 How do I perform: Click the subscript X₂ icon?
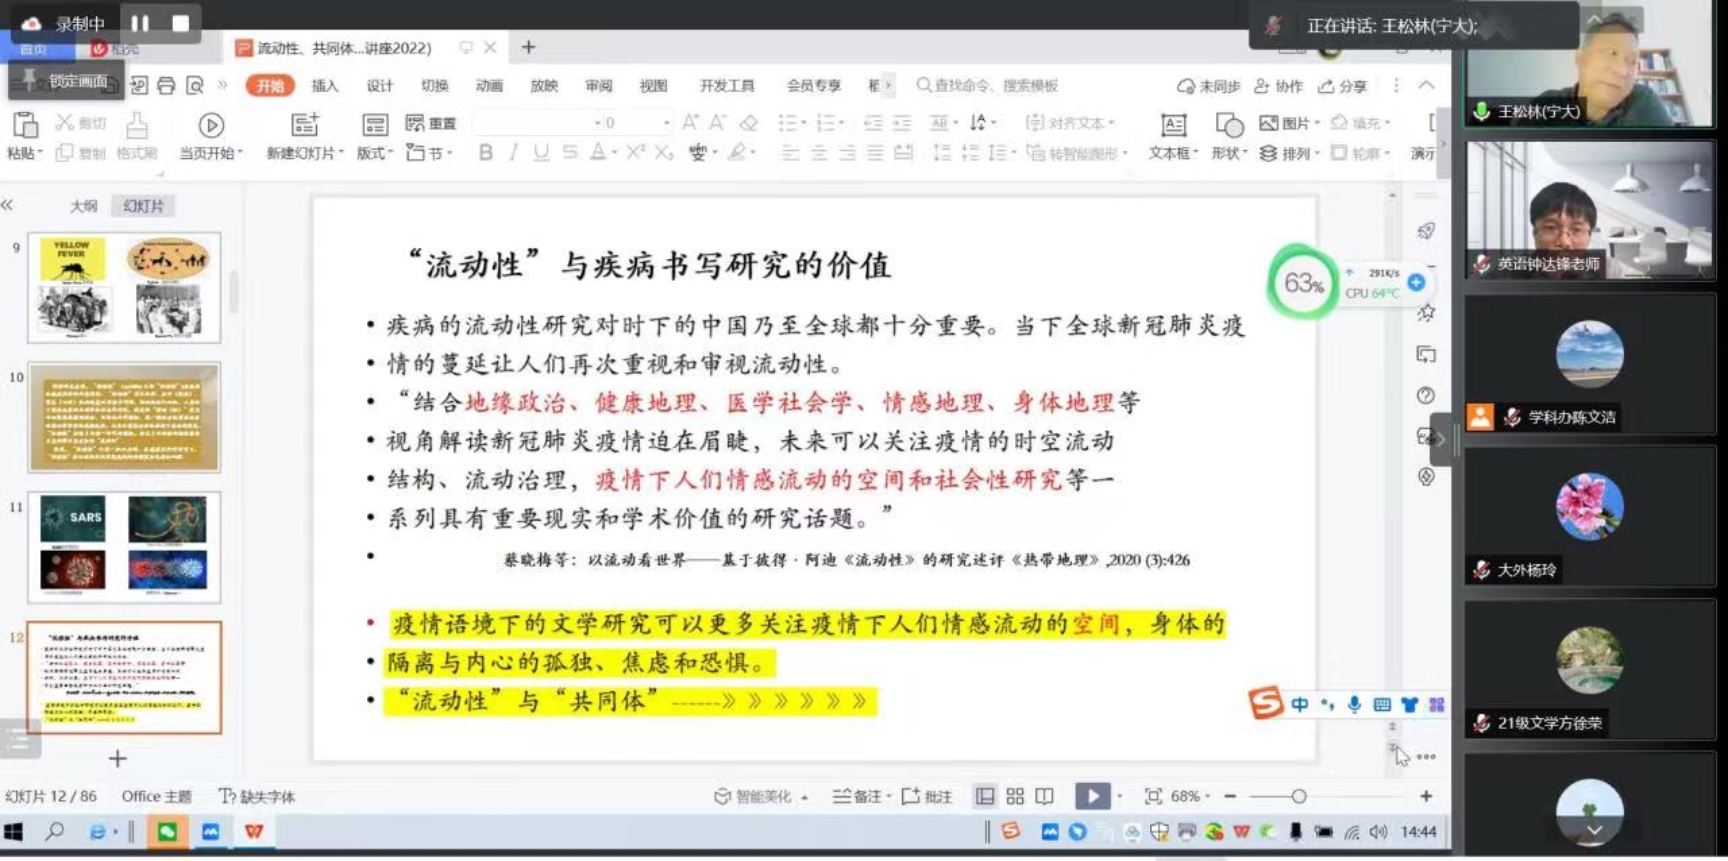point(663,152)
